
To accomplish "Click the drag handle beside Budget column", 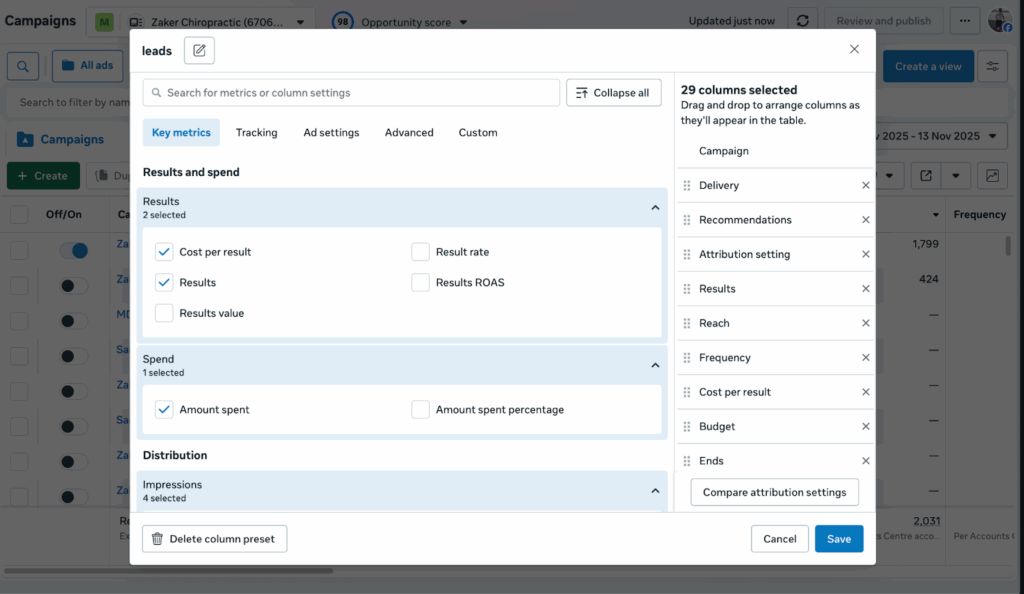I will pyautogui.click(x=687, y=427).
